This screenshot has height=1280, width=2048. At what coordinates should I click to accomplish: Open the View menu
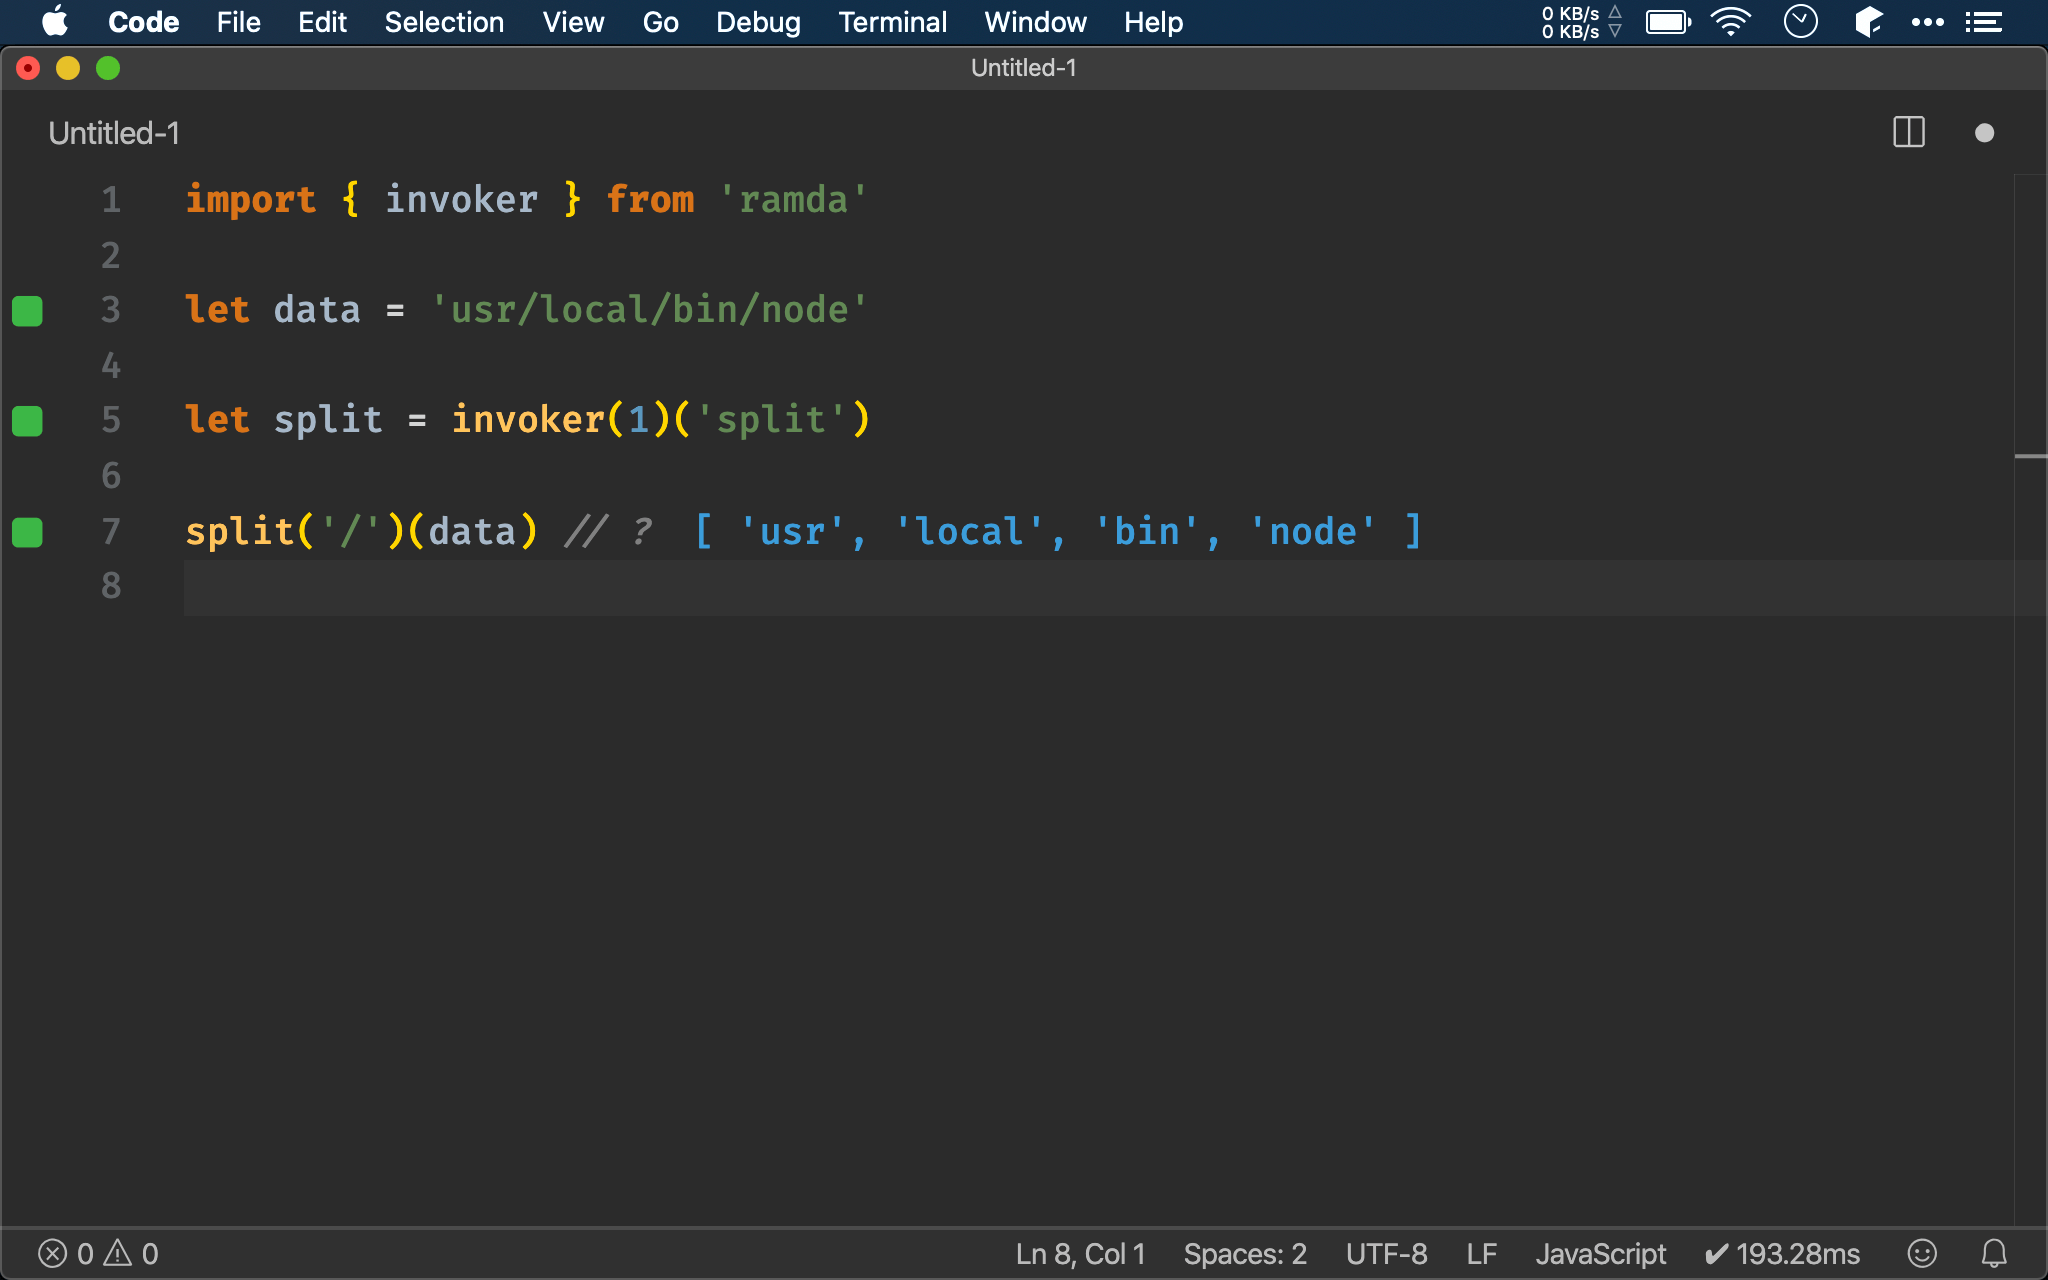coord(573,22)
